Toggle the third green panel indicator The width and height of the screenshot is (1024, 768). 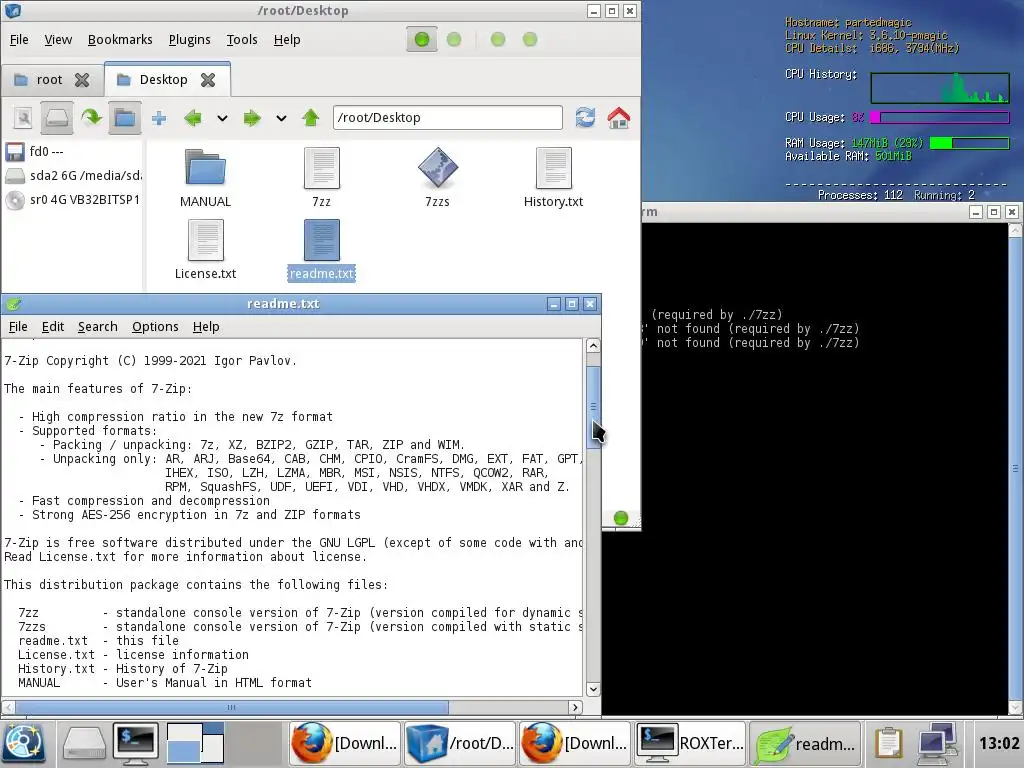point(498,40)
